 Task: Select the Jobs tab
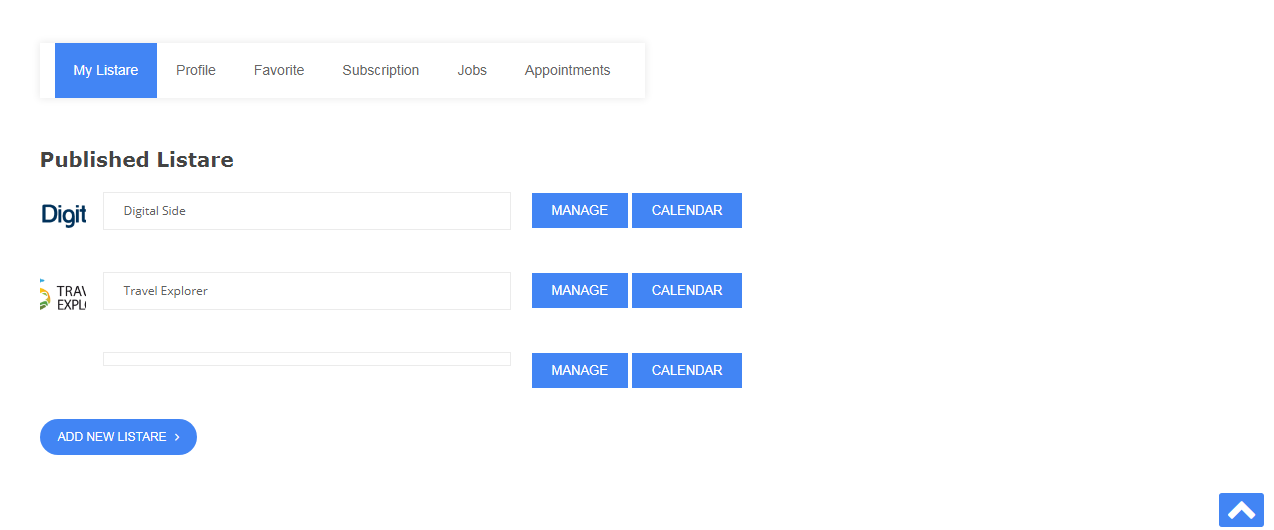472,70
